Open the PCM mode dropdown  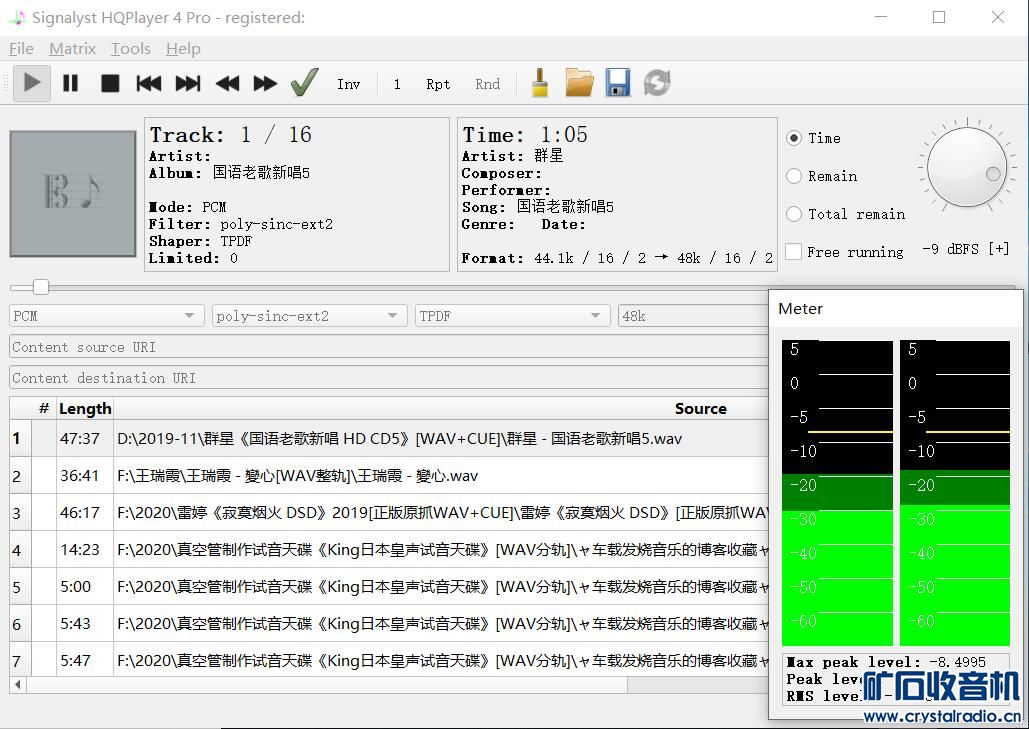pyautogui.click(x=105, y=316)
